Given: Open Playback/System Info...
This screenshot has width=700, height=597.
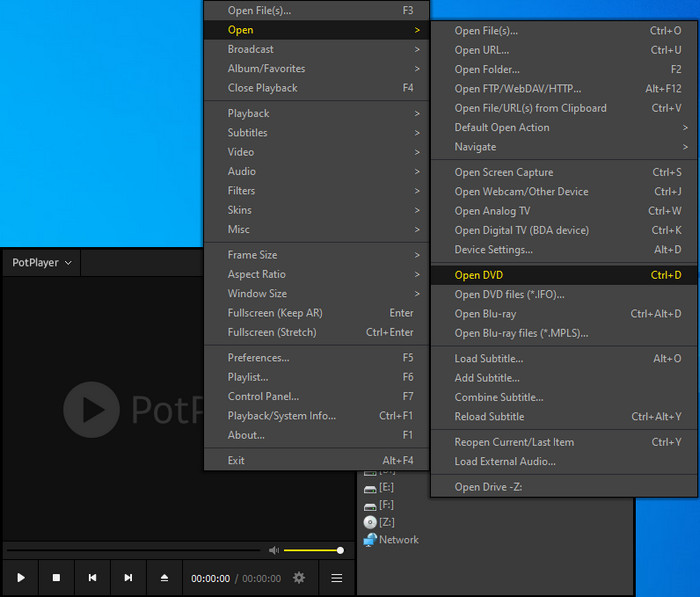Looking at the screenshot, I should [x=317, y=416].
